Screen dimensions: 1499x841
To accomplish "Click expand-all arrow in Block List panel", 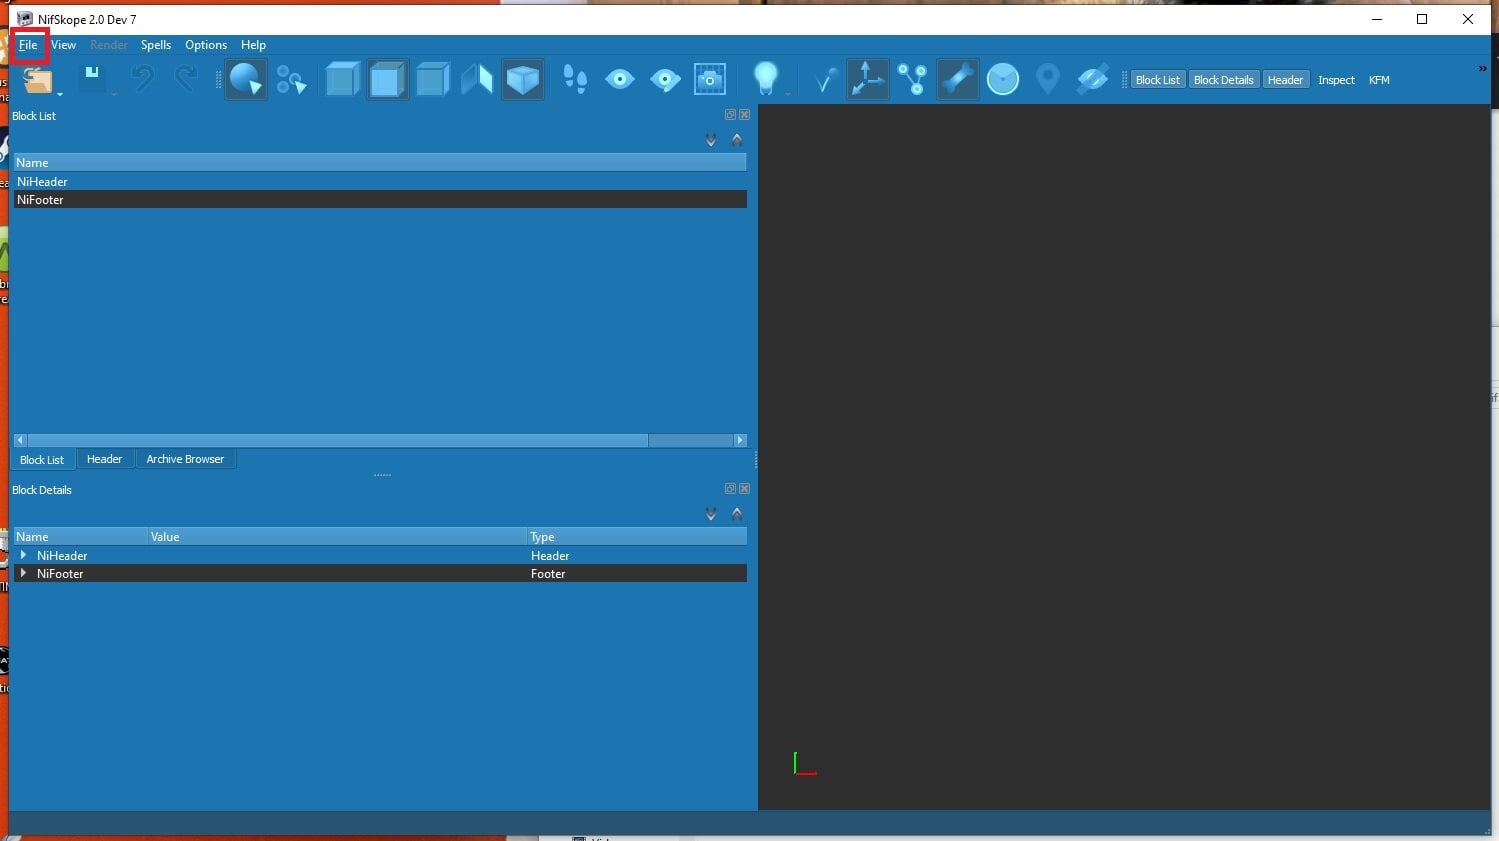I will [x=711, y=140].
